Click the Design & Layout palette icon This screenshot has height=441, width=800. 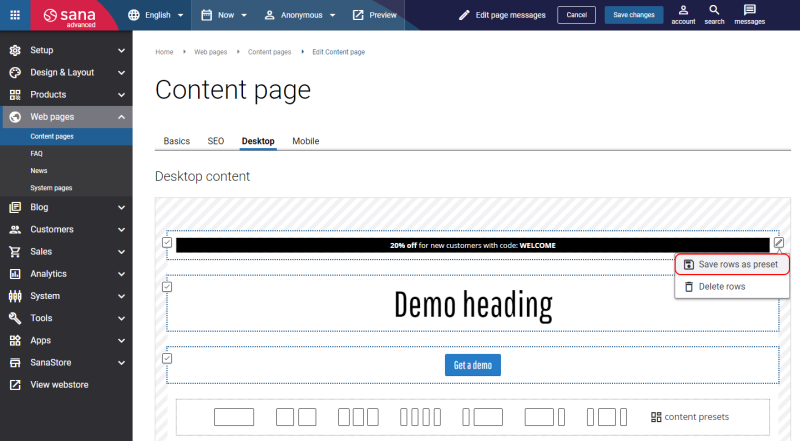click(x=15, y=72)
